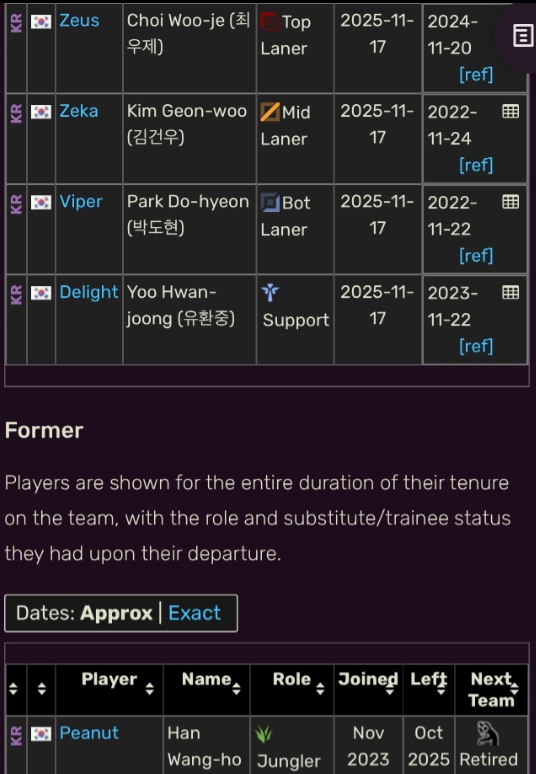Click the Support role icon for Delight
536x774 pixels.
pyautogui.click(x=270, y=293)
